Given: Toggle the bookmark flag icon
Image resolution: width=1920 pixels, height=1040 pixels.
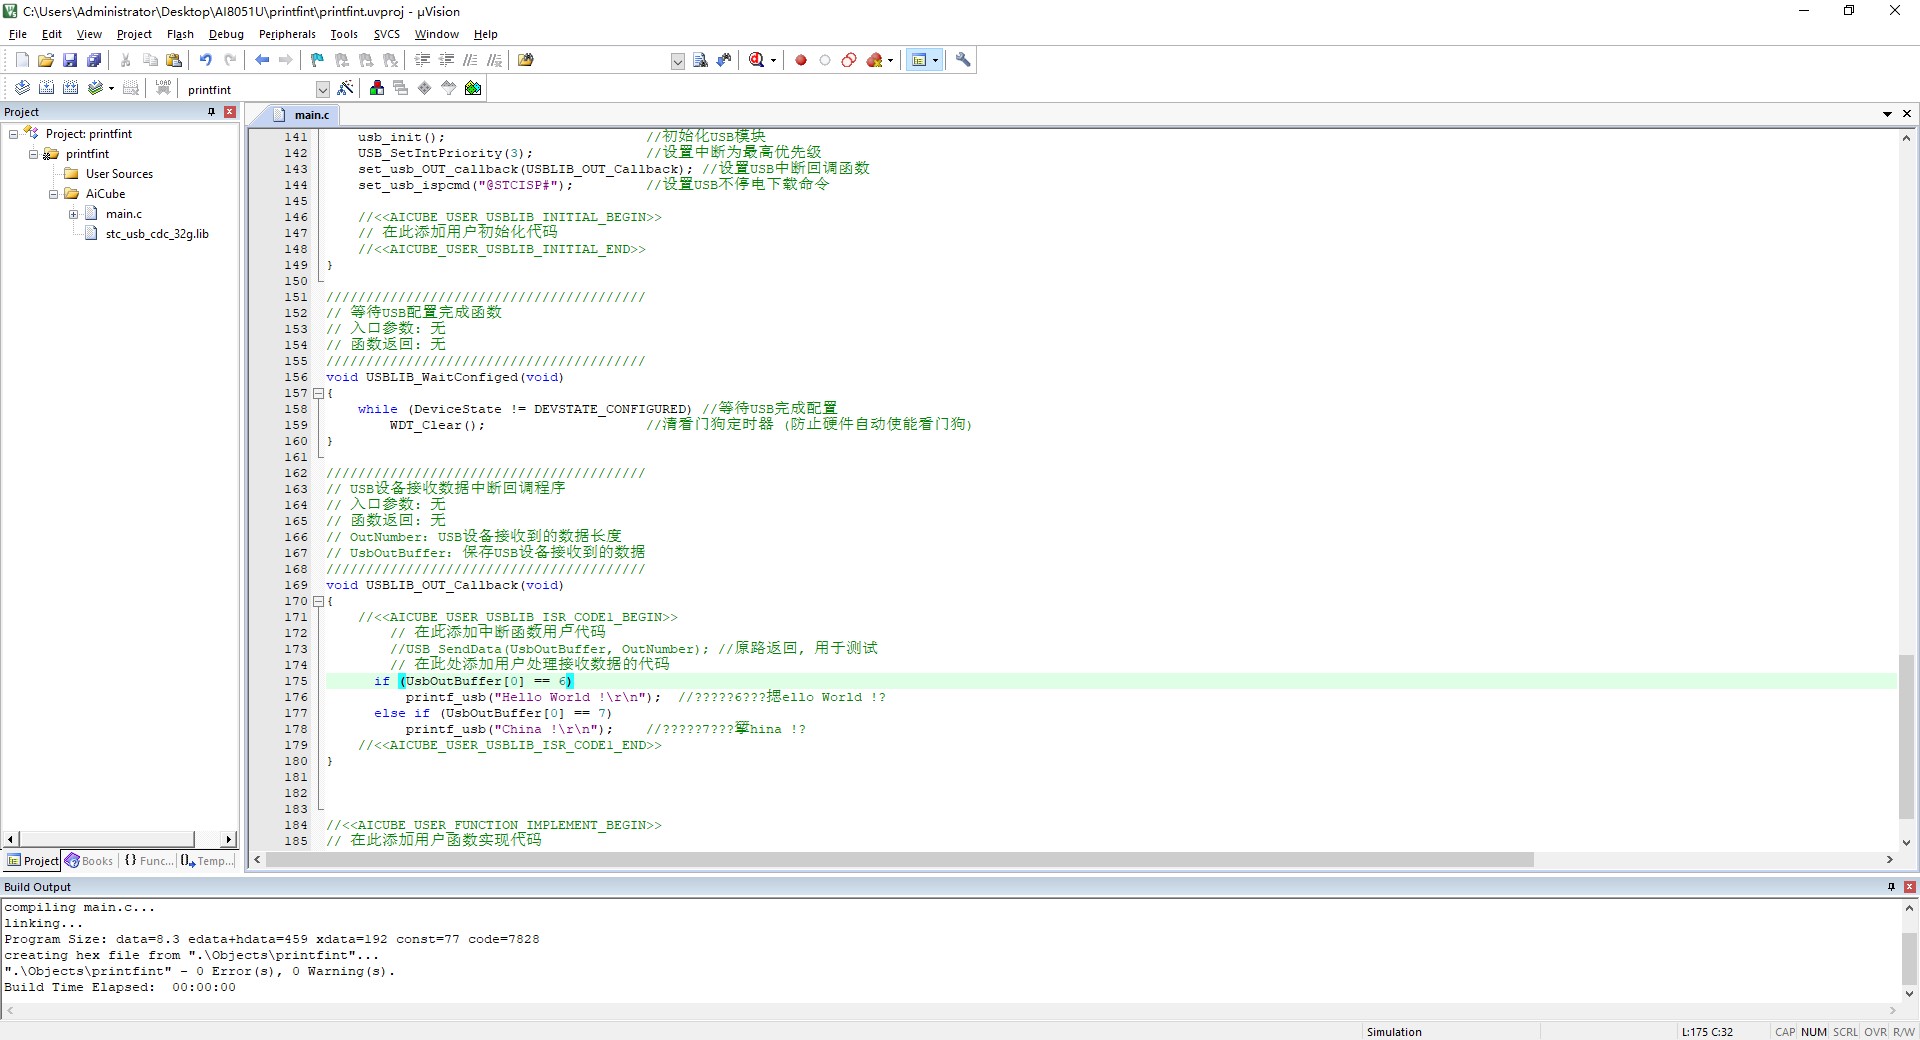Looking at the screenshot, I should click(317, 60).
